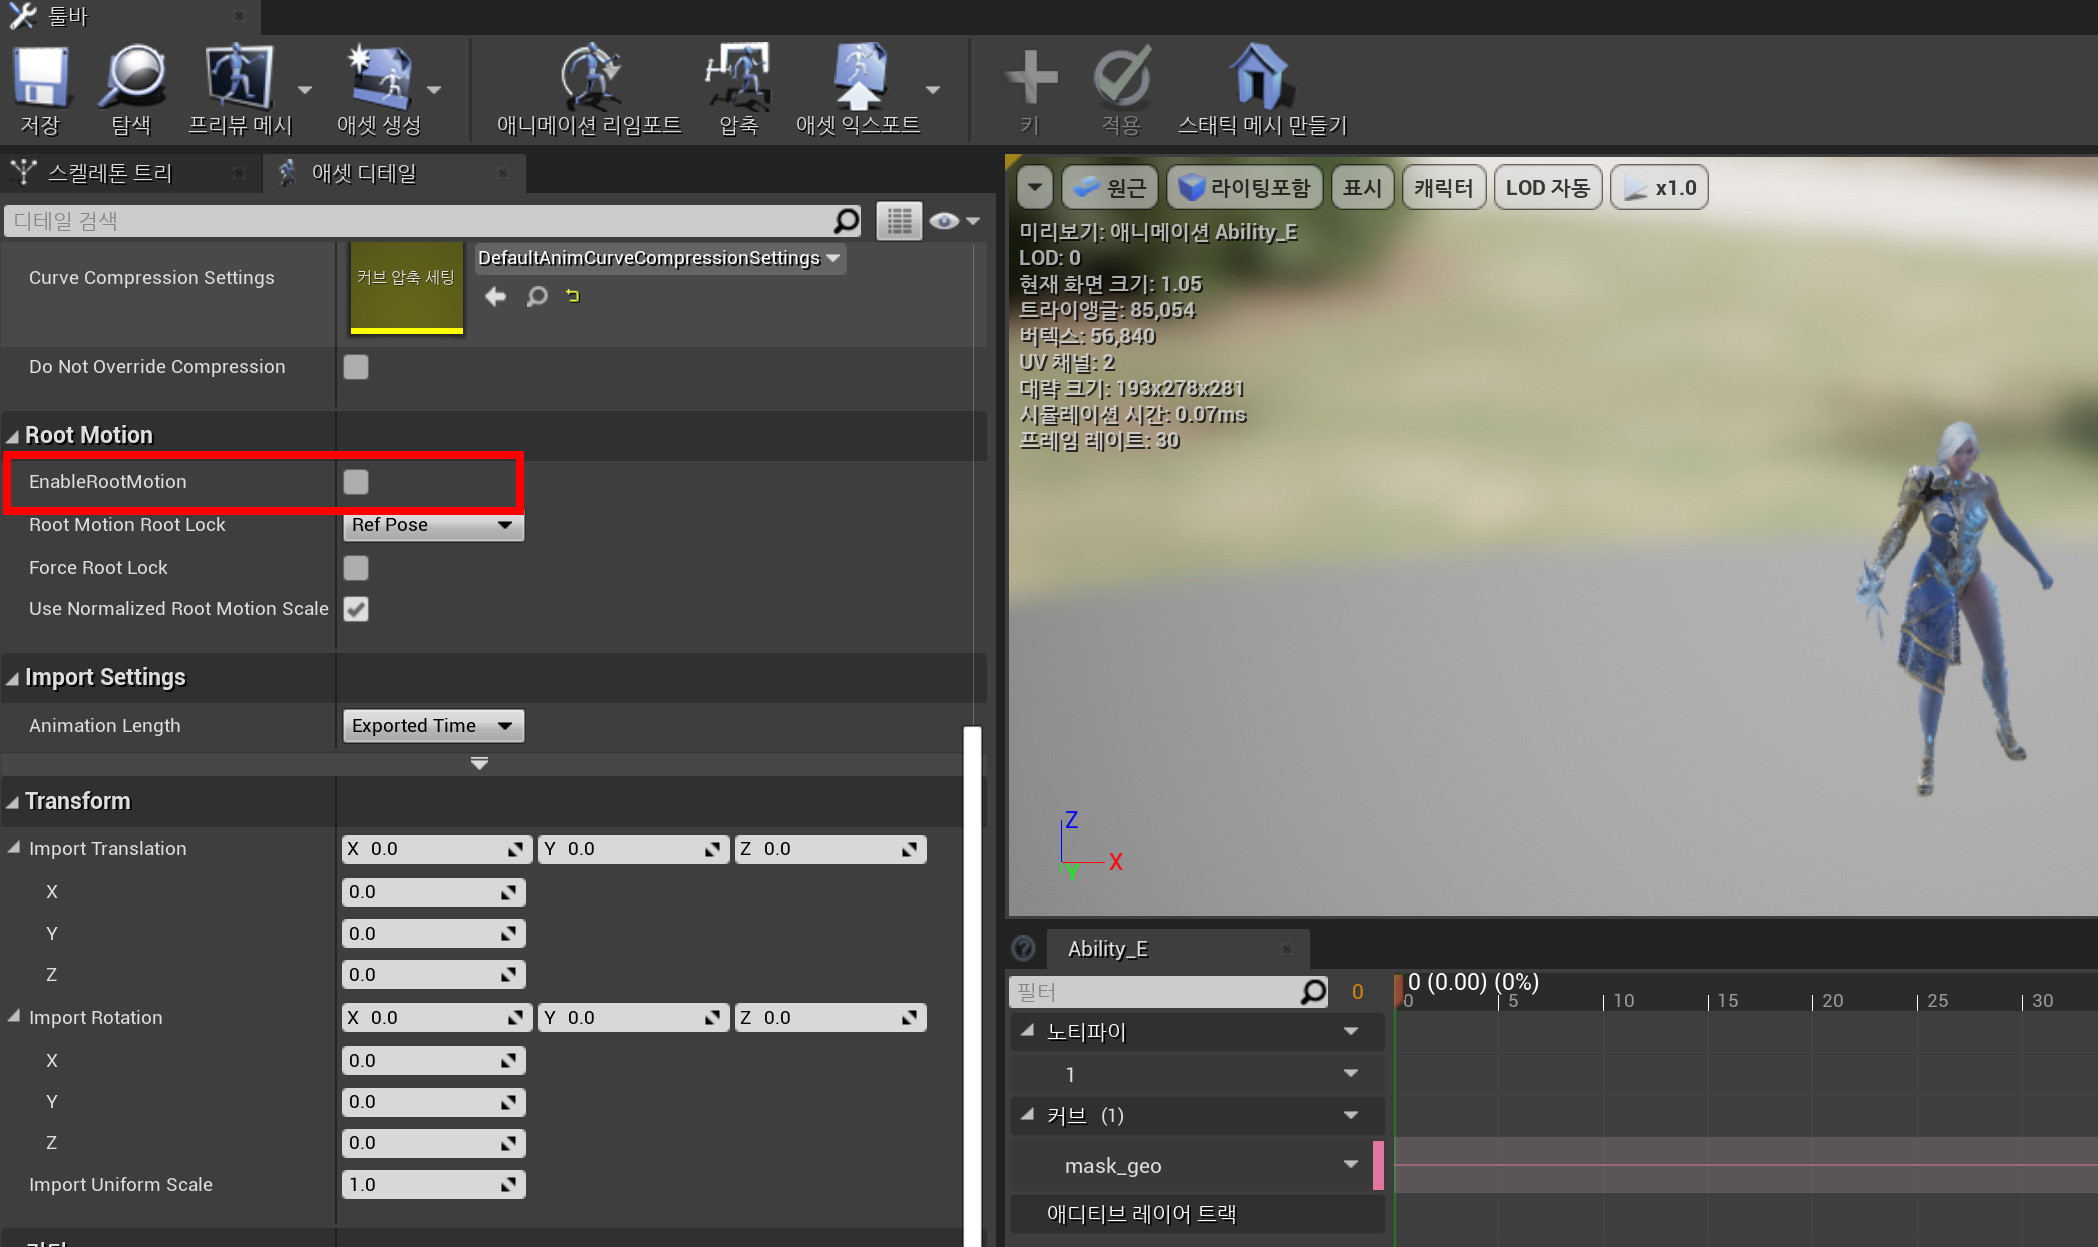
Task: Click 애니메이션 리임포트 icon
Action: [x=589, y=77]
